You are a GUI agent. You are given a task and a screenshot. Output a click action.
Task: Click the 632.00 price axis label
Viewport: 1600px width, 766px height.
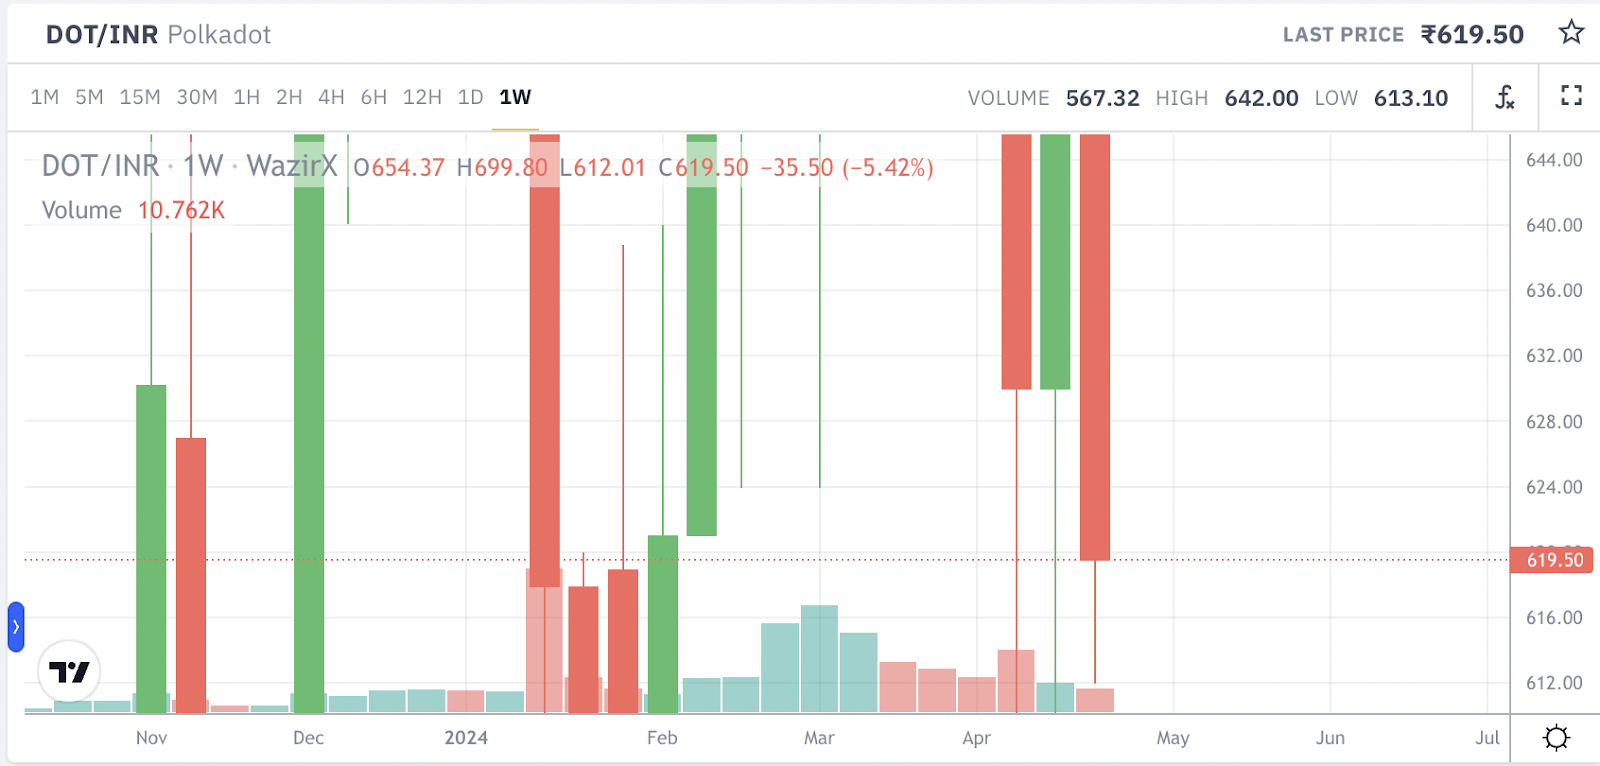pos(1554,356)
